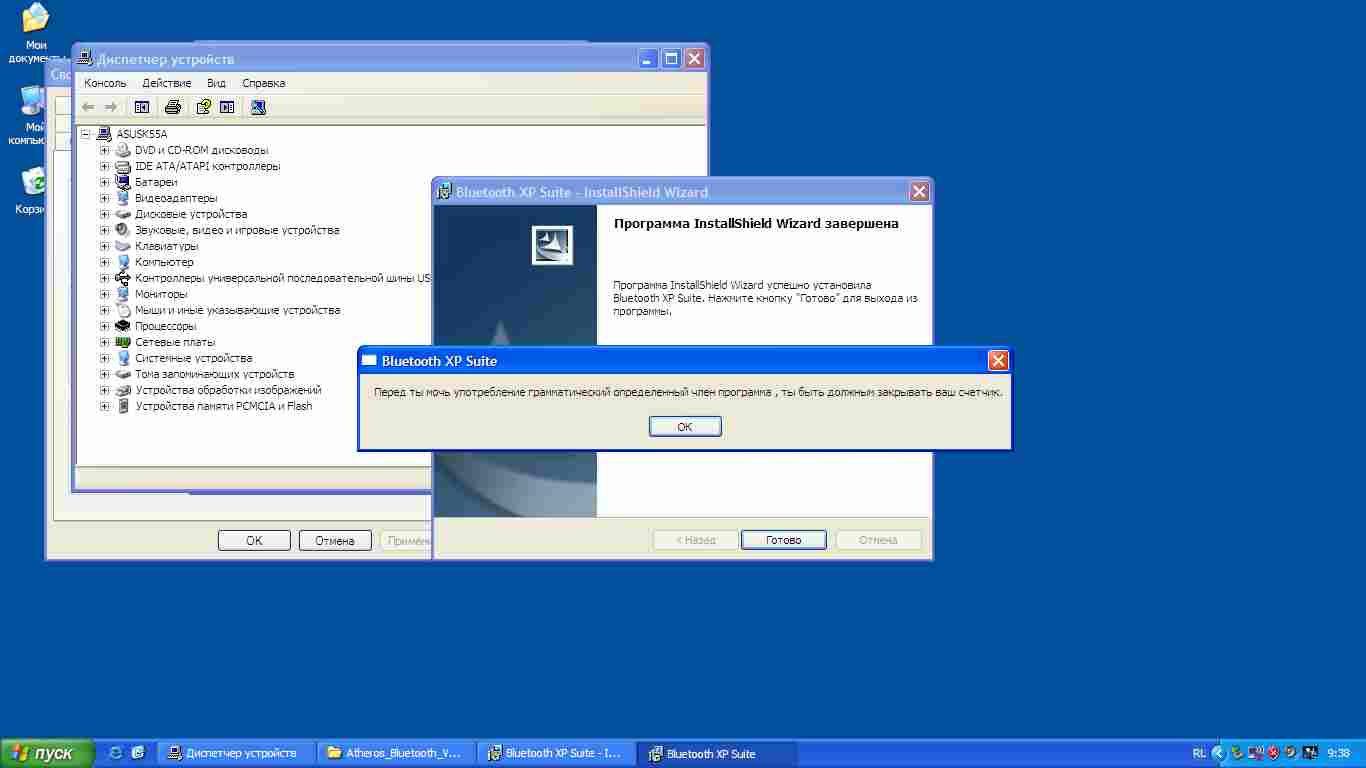Click the Тома запоминающих устройств drive icon

click(123, 374)
